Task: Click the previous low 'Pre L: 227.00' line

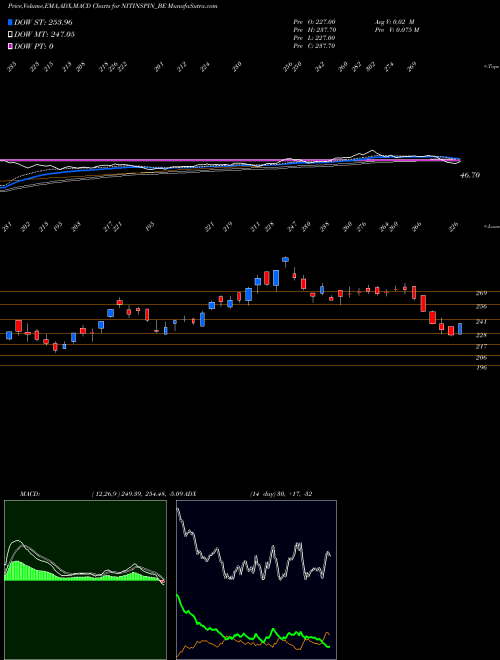Action: tap(314, 38)
